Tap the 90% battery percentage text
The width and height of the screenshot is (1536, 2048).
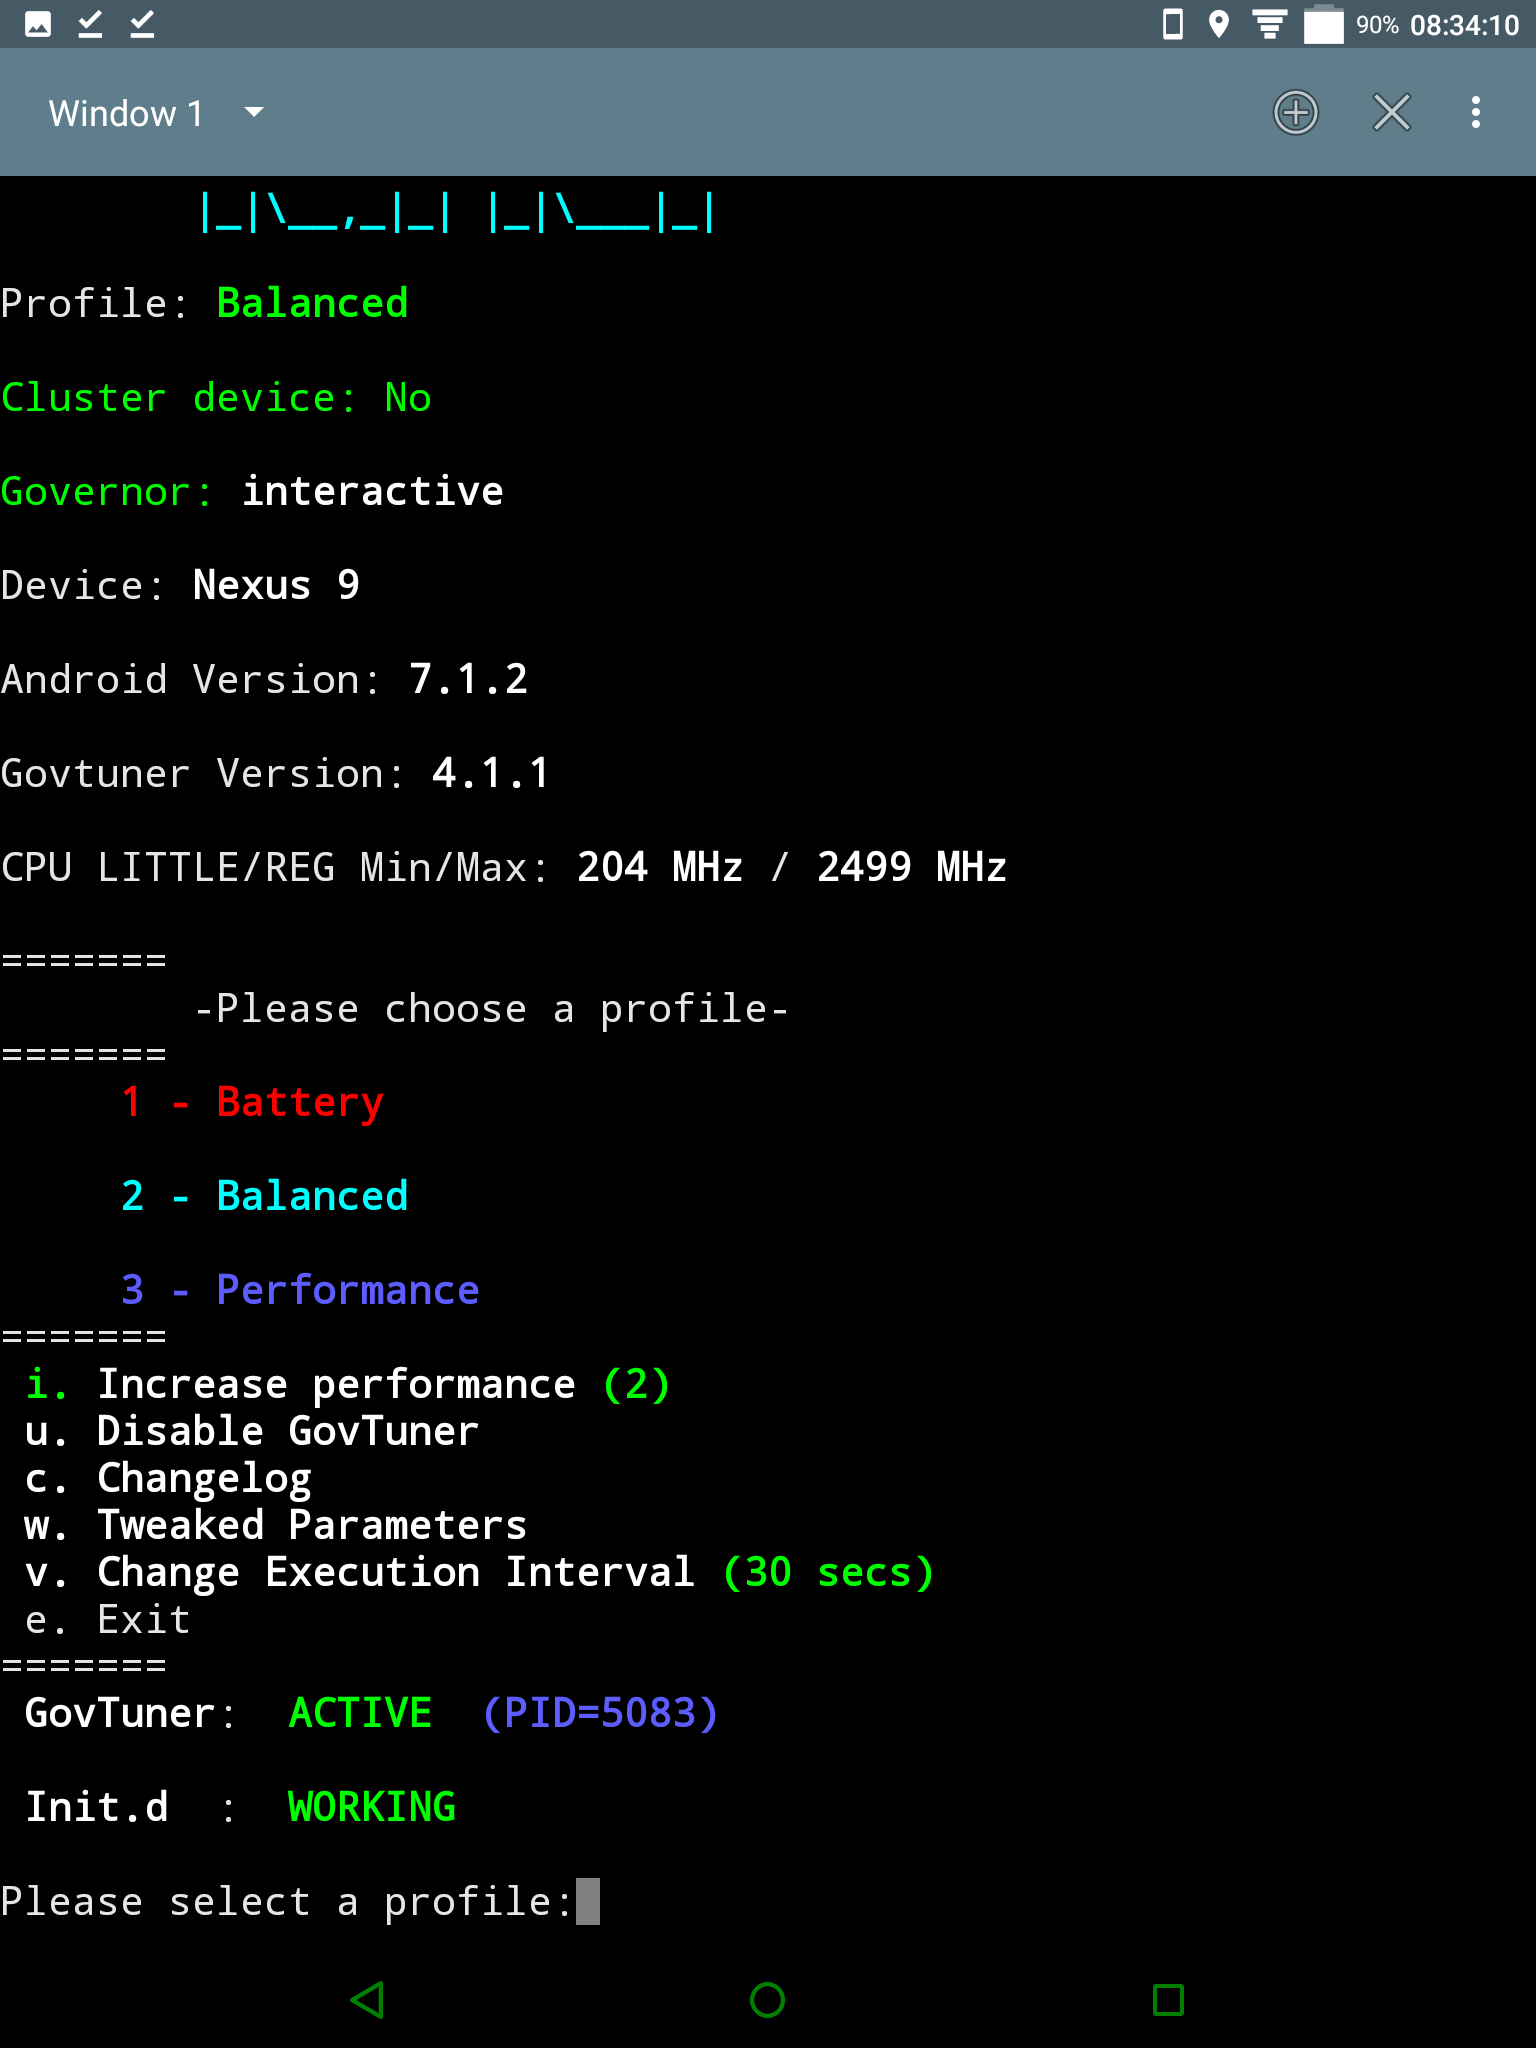1377,25
